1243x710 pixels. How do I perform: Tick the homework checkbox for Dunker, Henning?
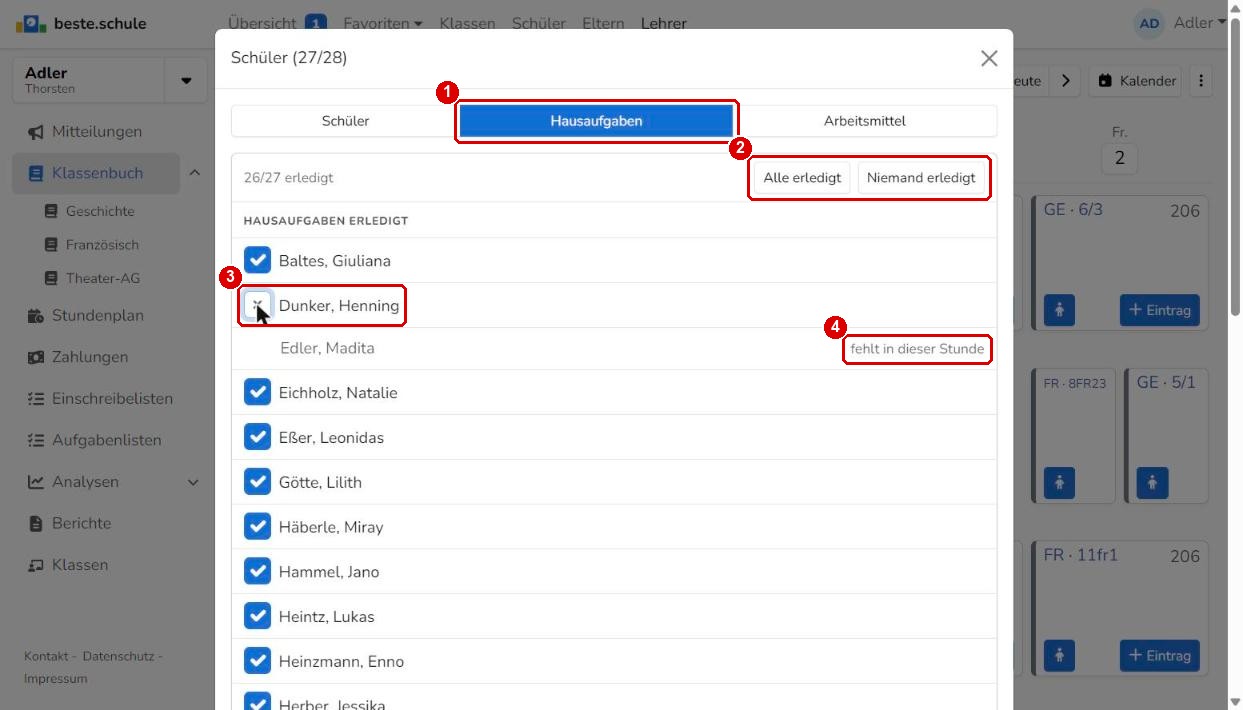258,306
